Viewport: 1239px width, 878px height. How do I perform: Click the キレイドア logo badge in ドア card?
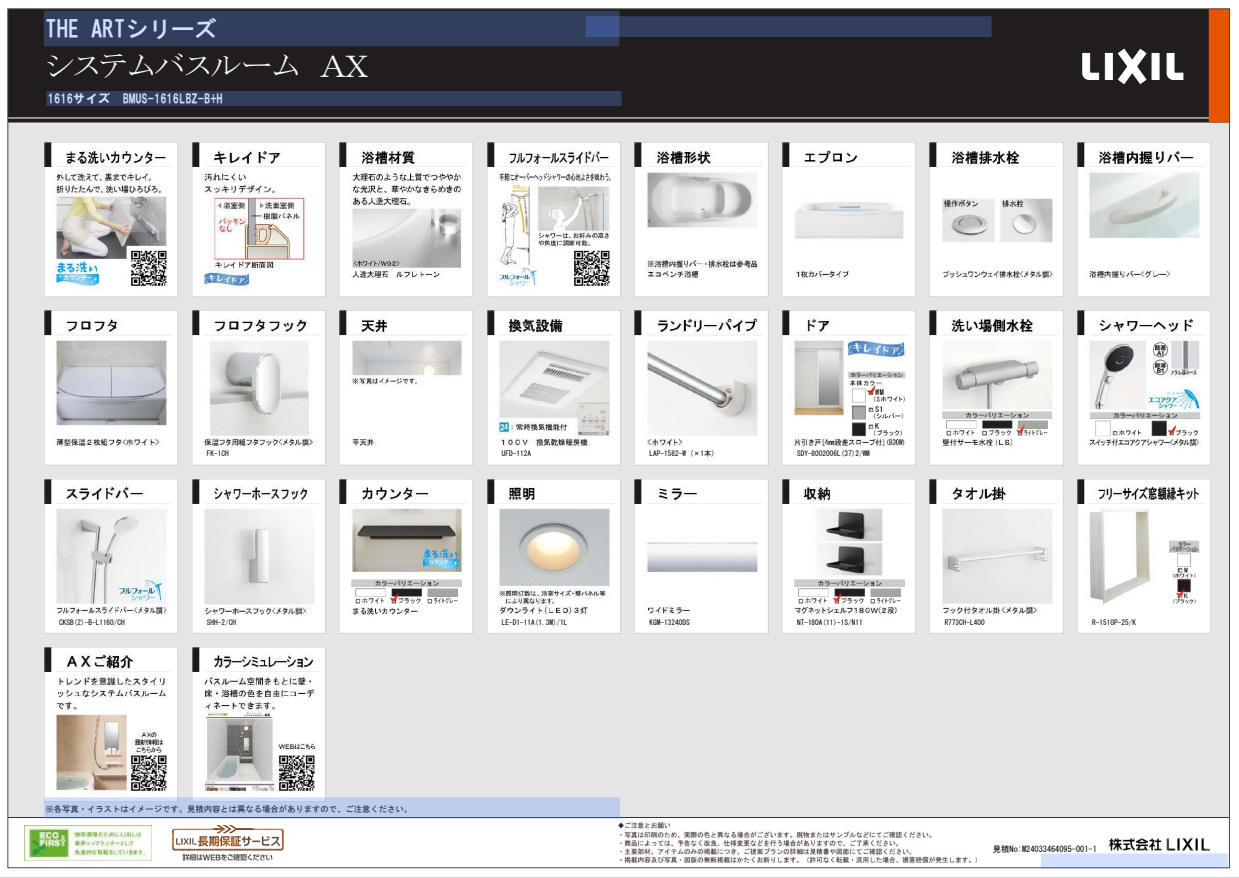pyautogui.click(x=876, y=349)
